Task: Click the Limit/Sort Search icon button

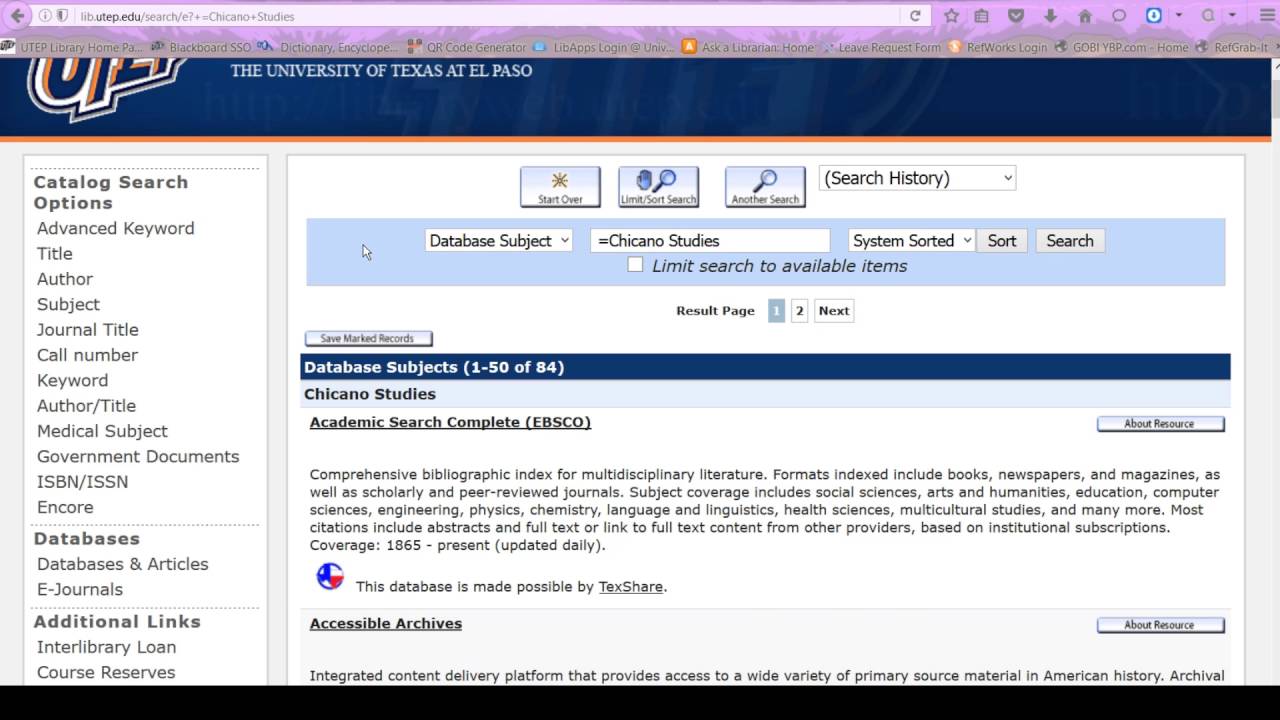Action: tap(658, 187)
